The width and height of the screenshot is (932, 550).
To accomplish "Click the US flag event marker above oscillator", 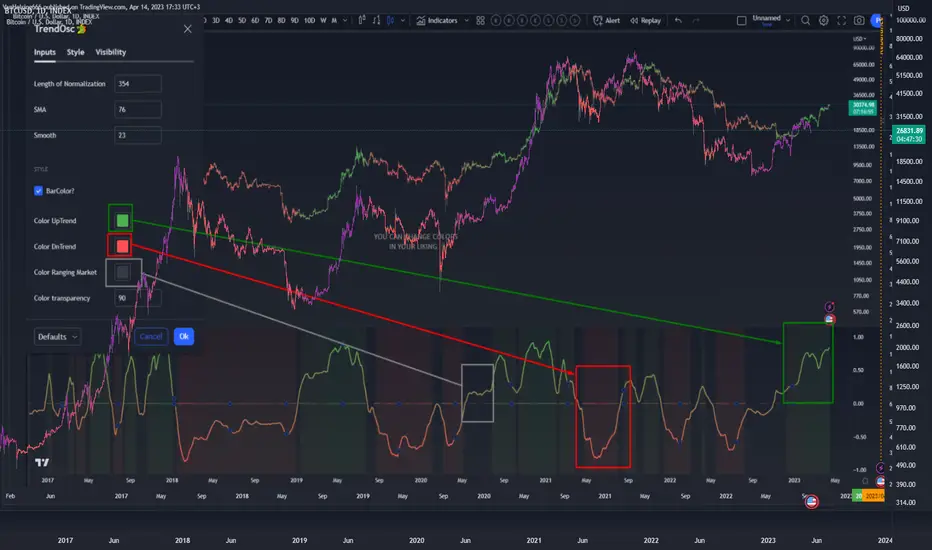I will tap(830, 319).
